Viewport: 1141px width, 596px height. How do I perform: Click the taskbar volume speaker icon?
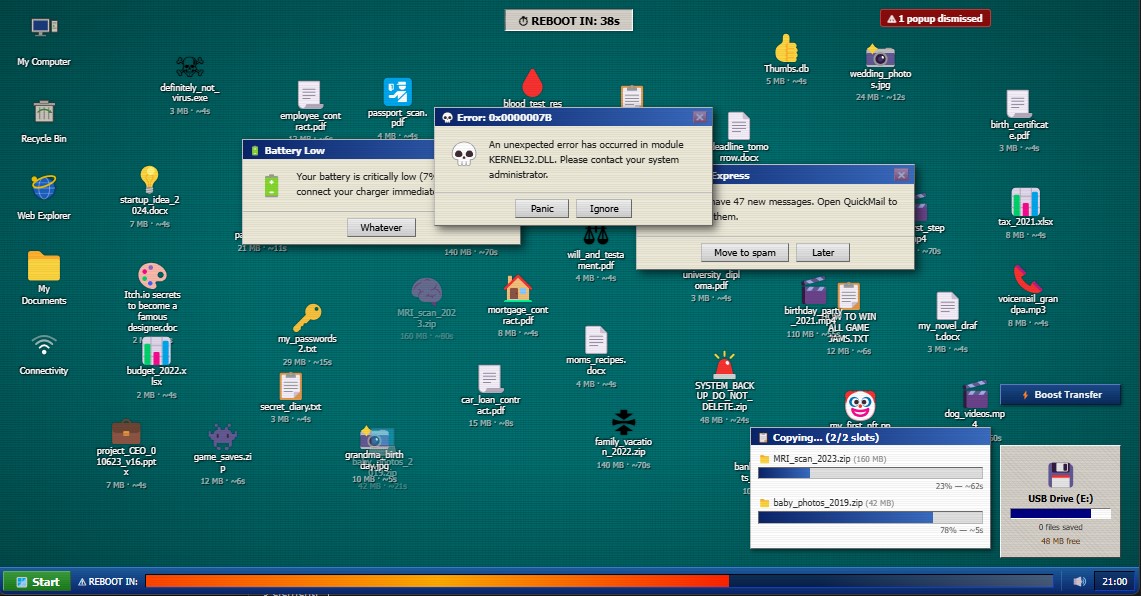pos(1080,581)
